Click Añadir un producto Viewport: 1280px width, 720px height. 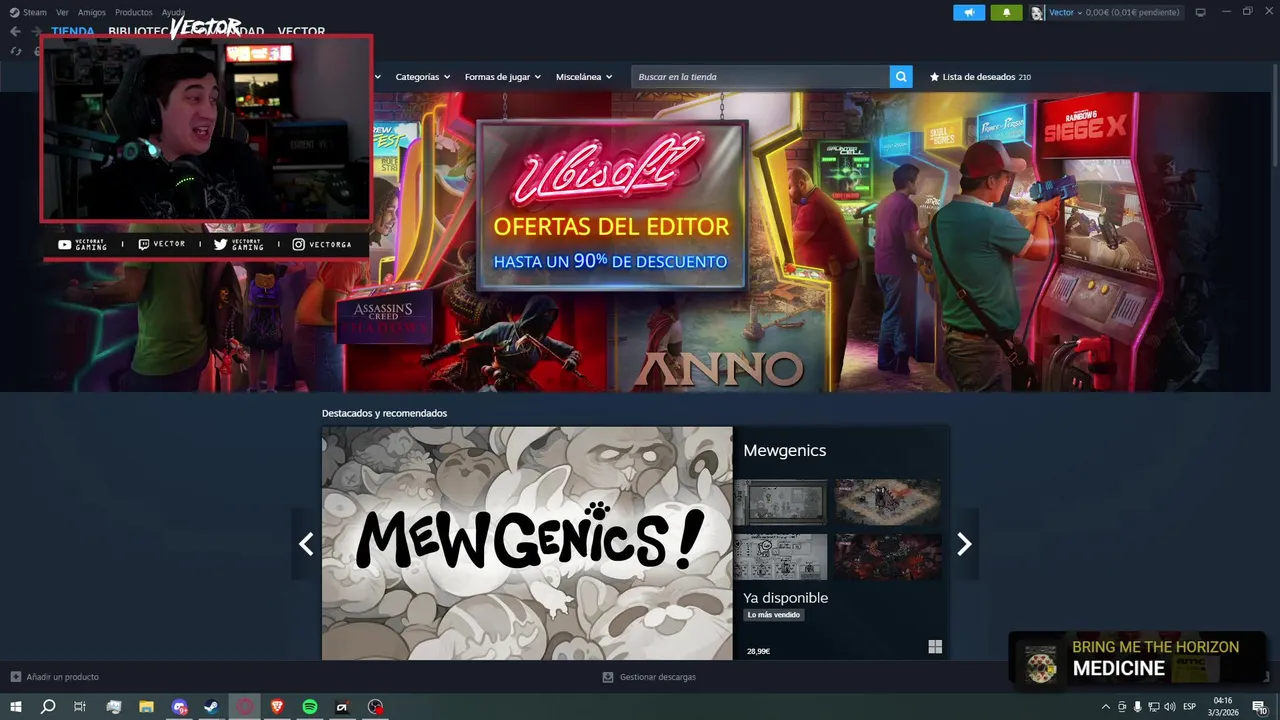click(x=54, y=677)
